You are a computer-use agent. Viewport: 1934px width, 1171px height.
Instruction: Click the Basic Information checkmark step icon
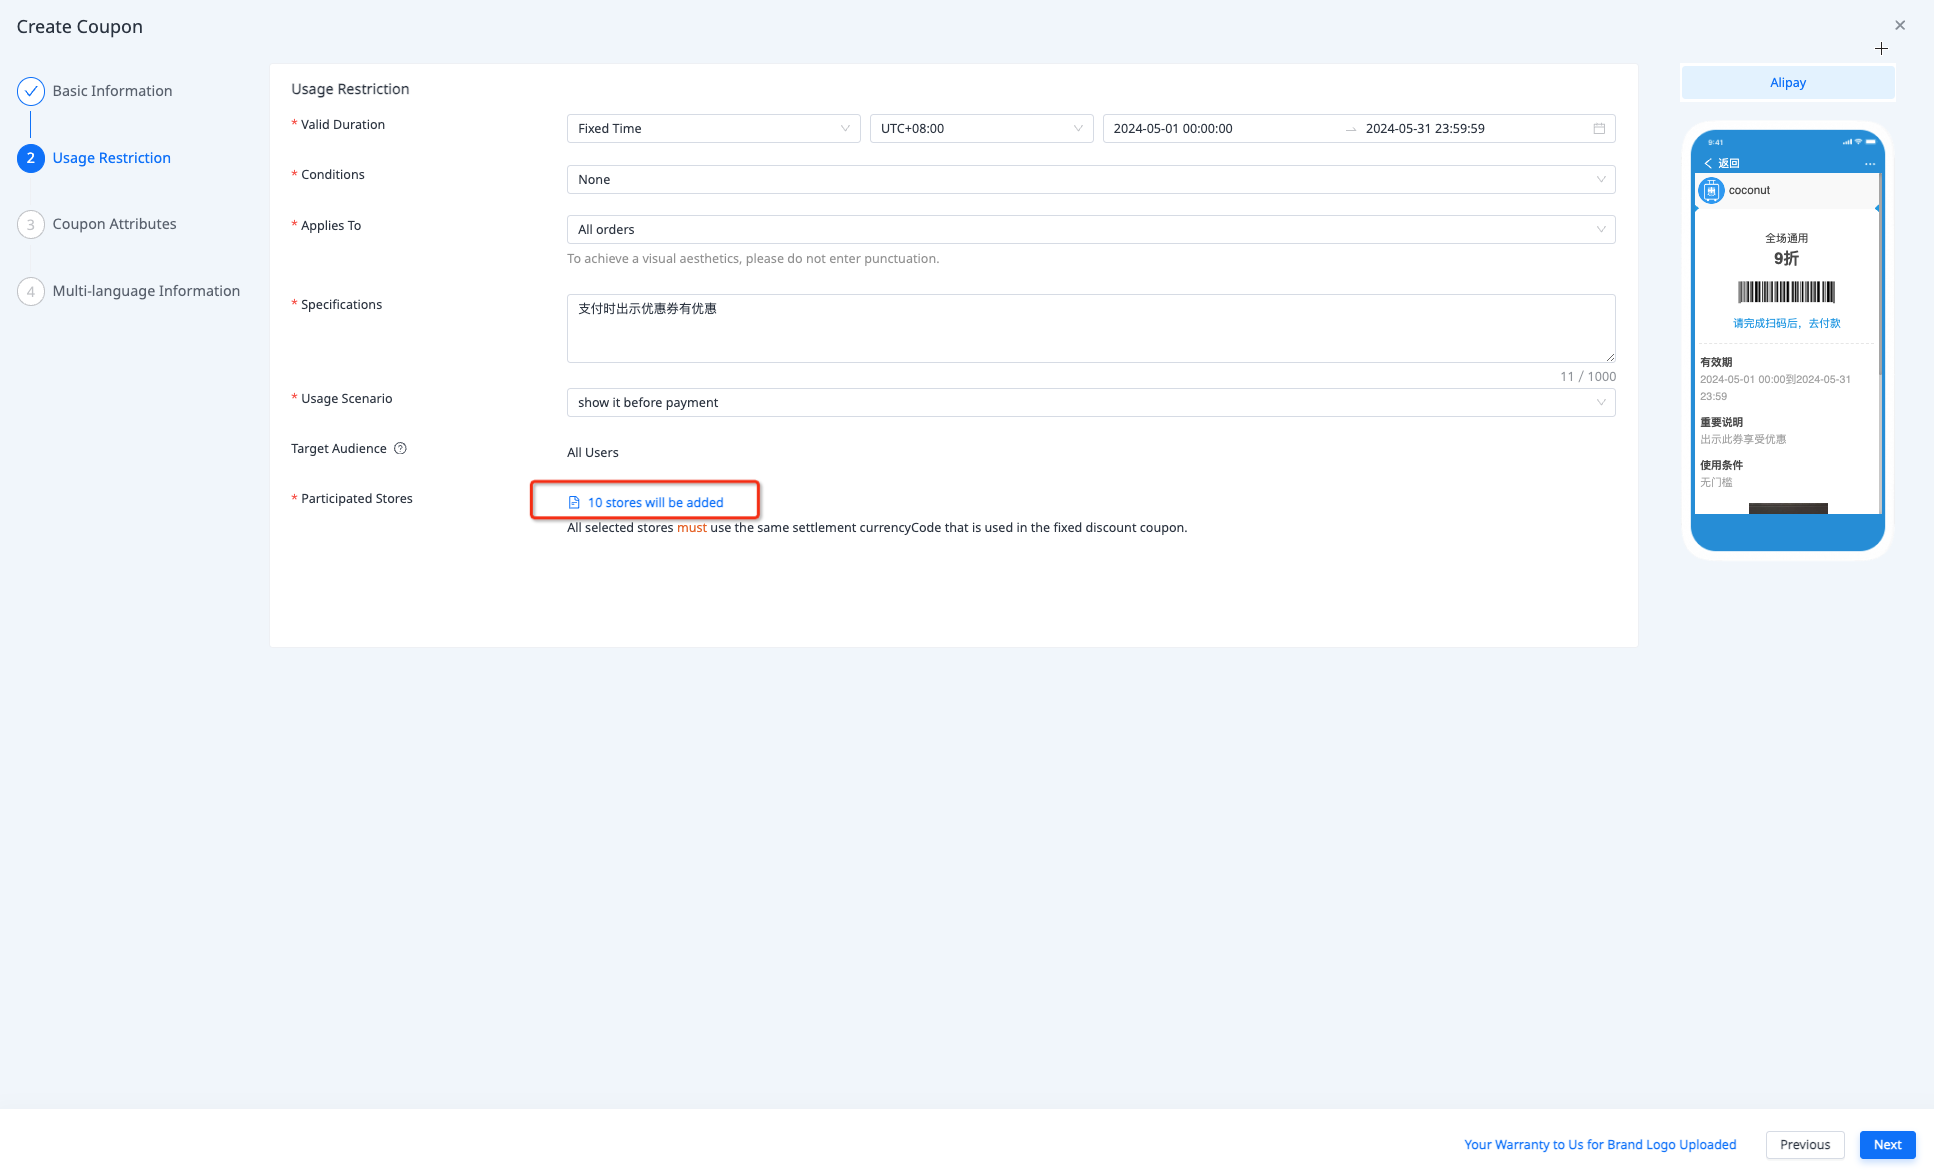click(31, 91)
